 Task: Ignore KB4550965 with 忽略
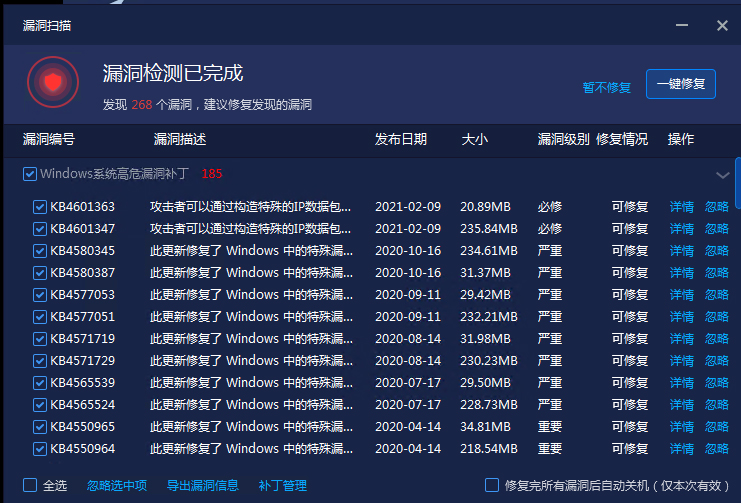pyautogui.click(x=717, y=426)
